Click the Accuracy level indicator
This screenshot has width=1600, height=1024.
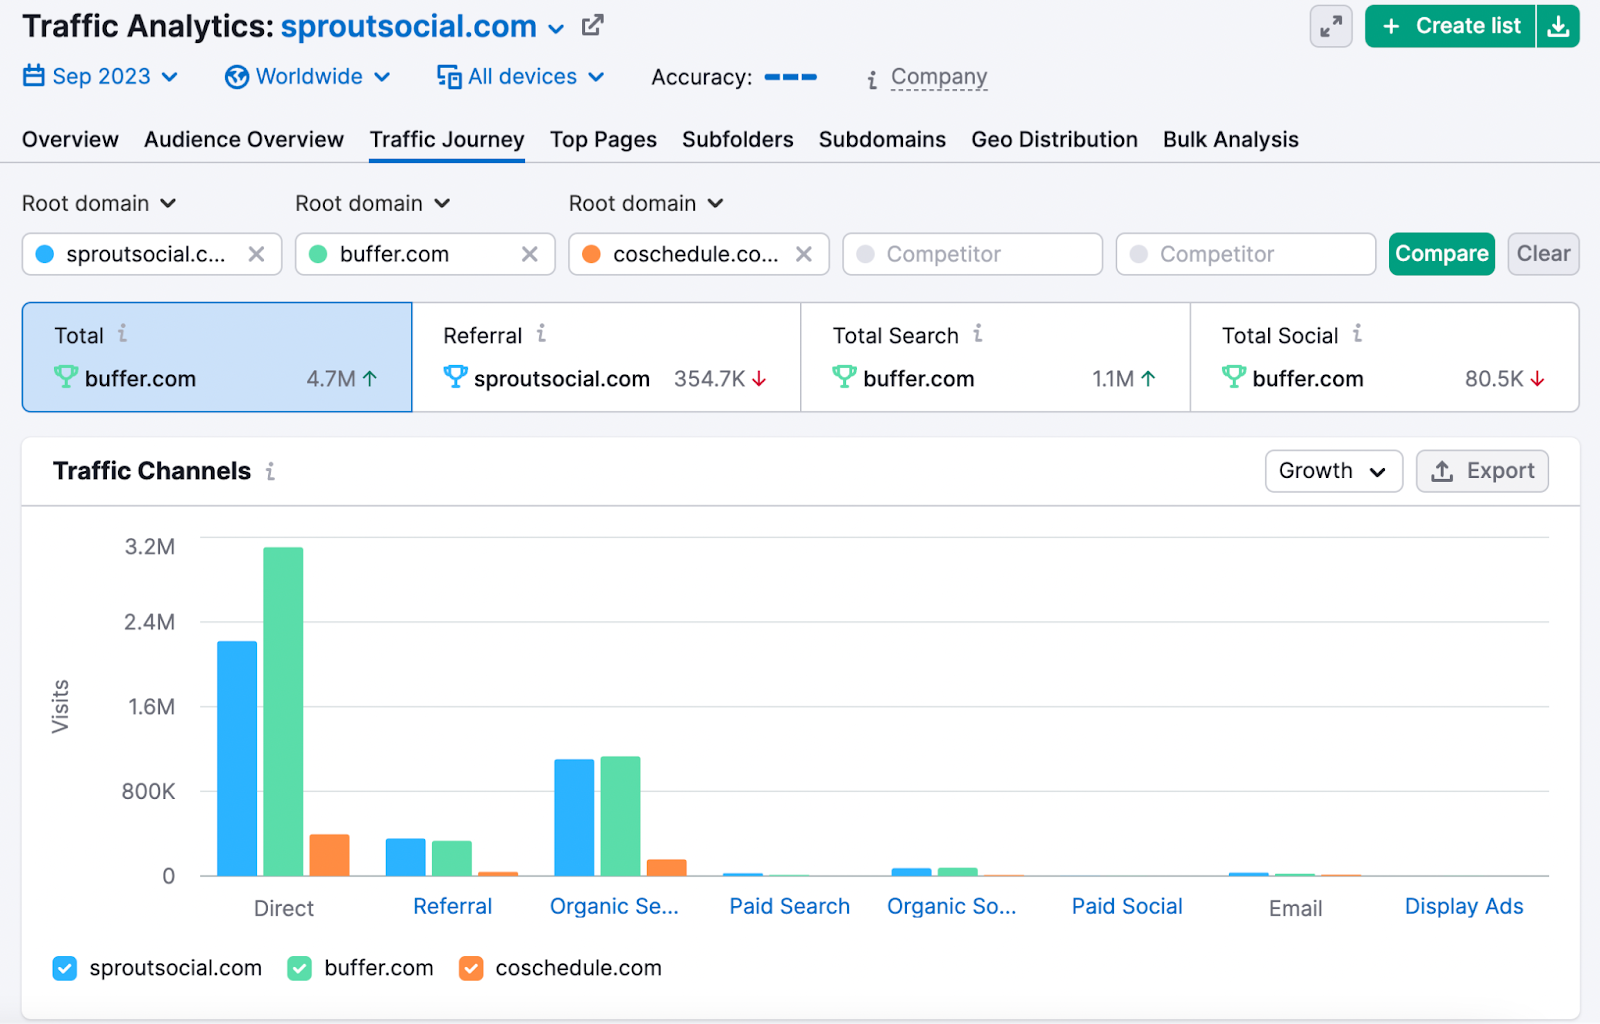click(789, 76)
